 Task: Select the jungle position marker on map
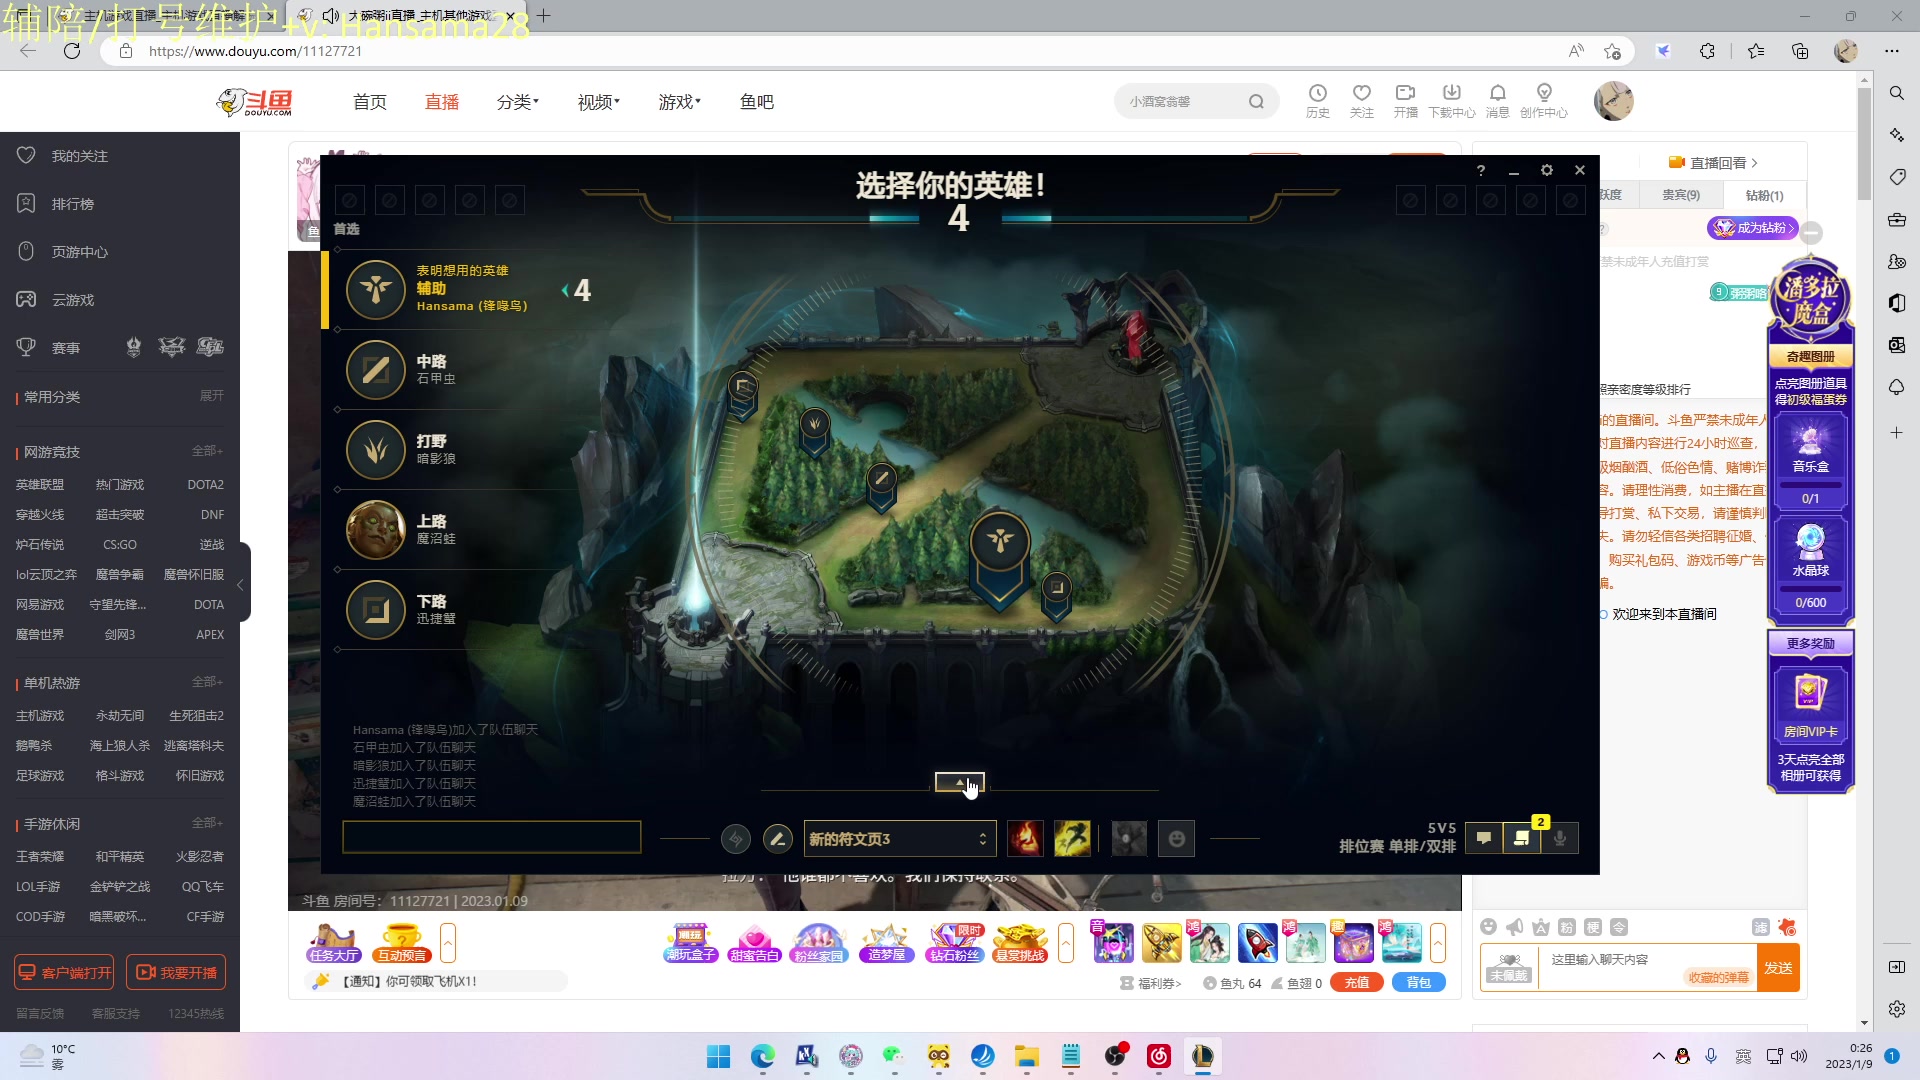point(815,431)
